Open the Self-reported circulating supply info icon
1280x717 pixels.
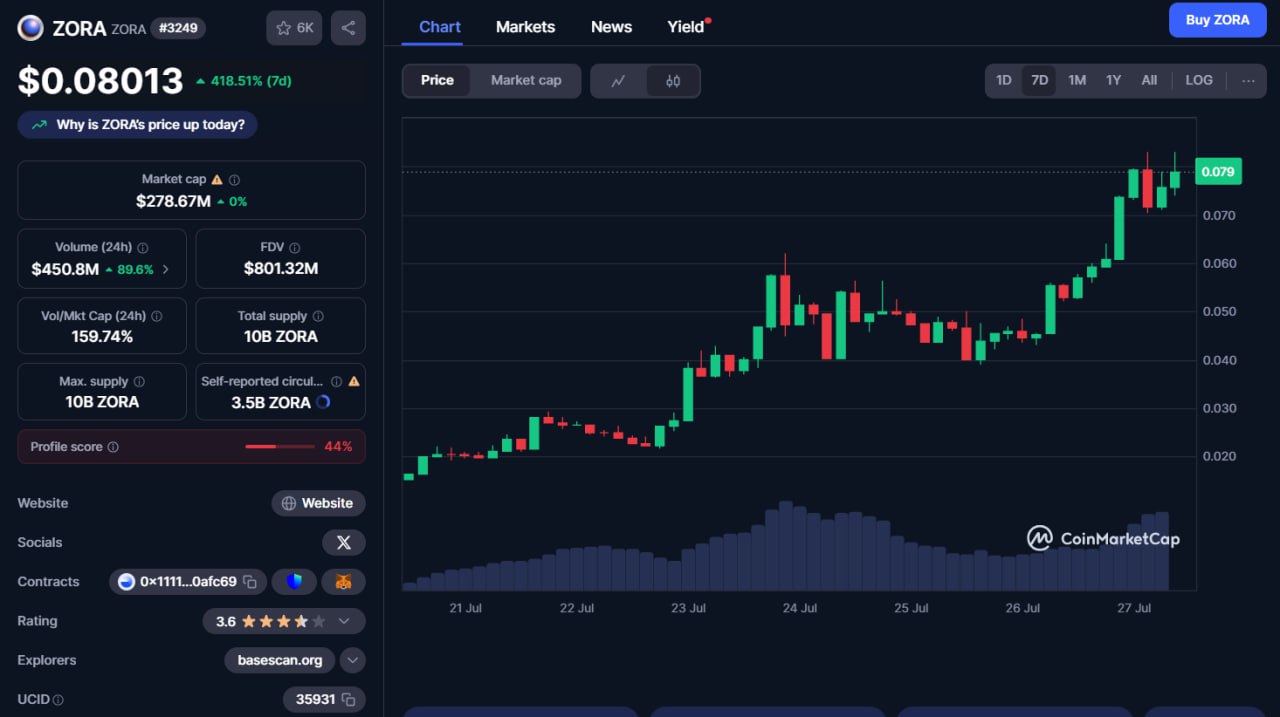(x=337, y=382)
